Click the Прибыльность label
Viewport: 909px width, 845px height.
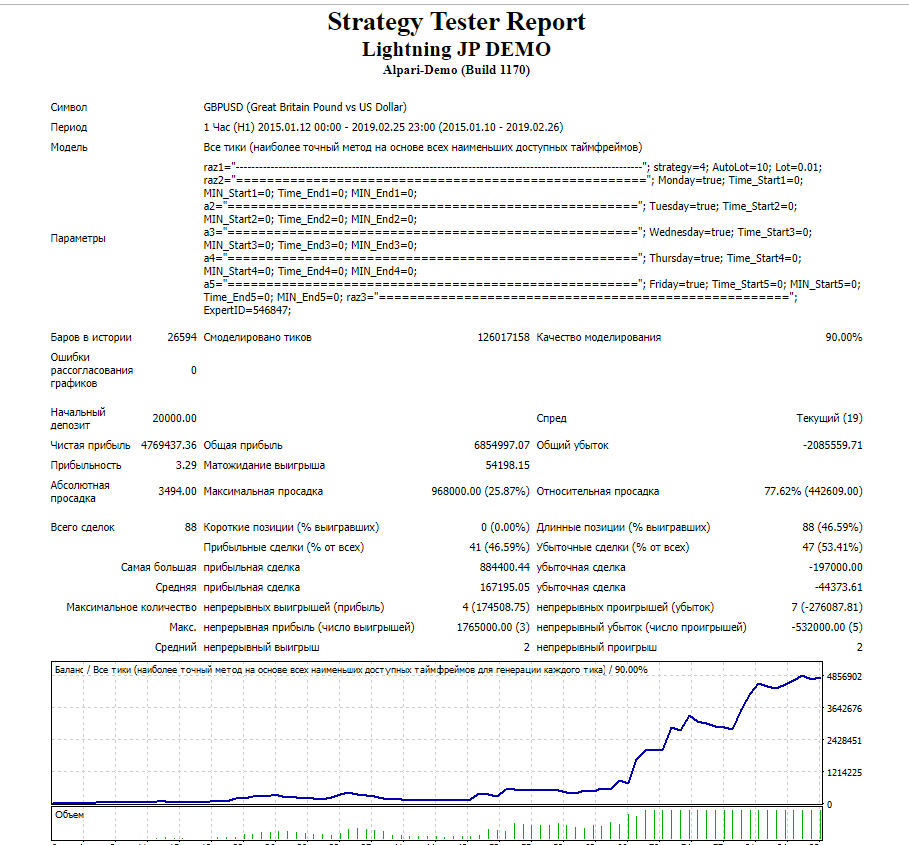click(86, 465)
